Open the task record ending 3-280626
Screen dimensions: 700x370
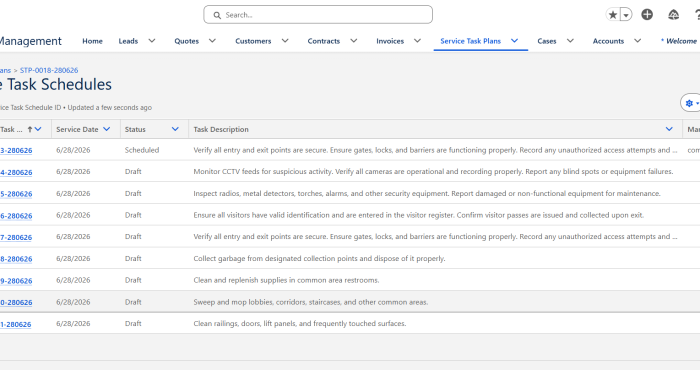16,151
